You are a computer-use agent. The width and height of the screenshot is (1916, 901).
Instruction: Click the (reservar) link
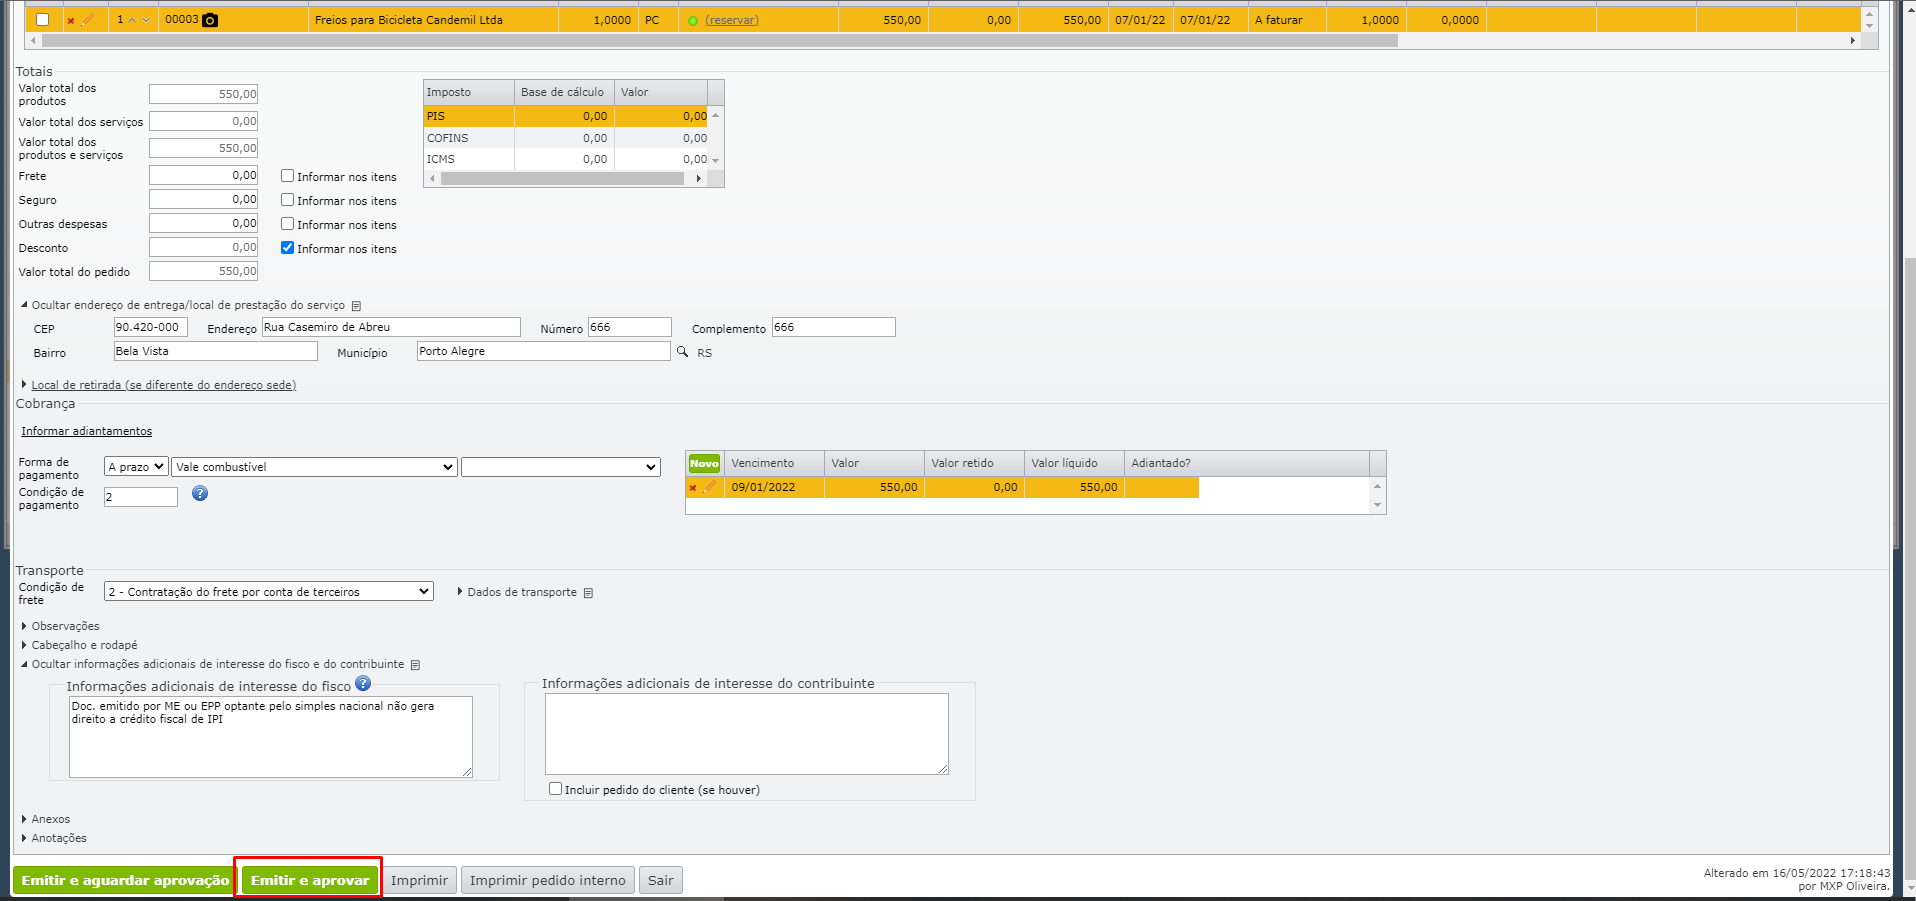(x=732, y=20)
